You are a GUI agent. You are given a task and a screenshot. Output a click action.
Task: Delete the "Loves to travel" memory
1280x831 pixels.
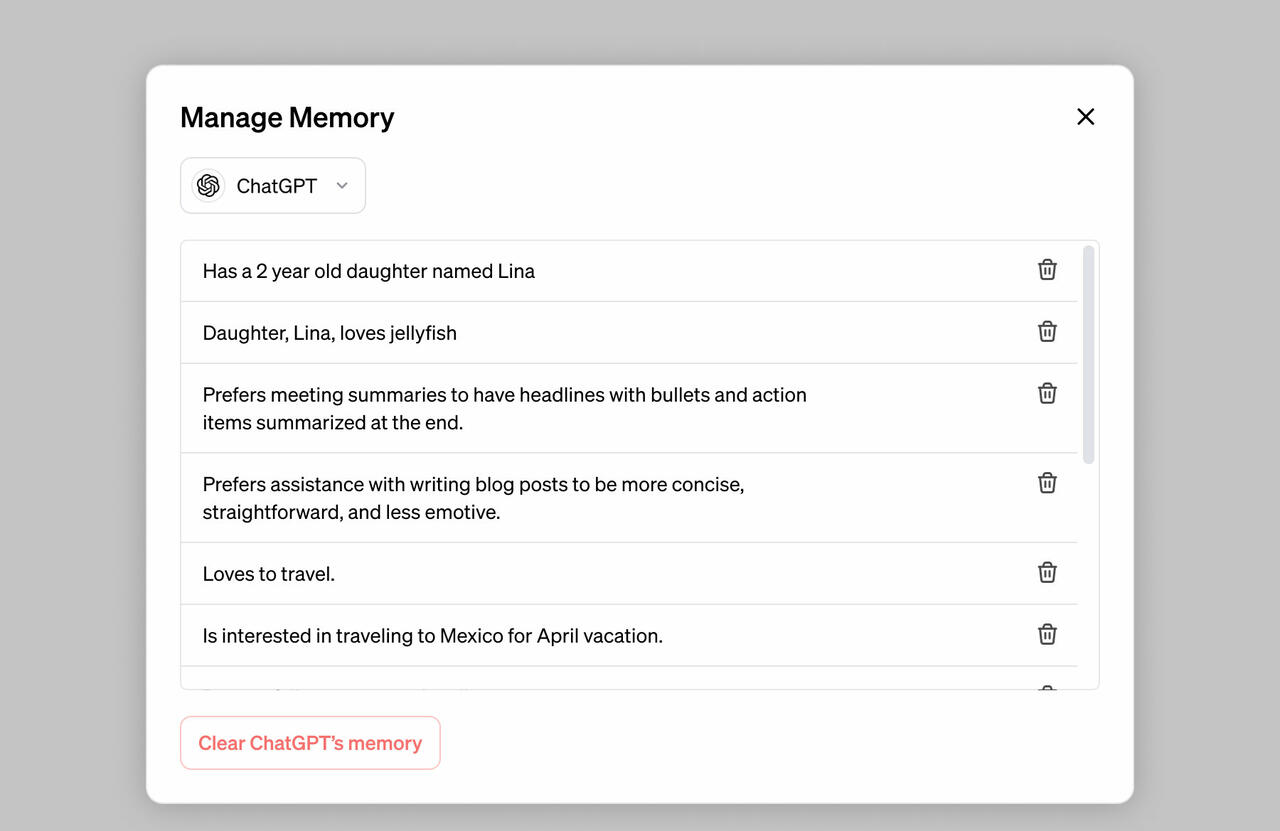[x=1047, y=573]
